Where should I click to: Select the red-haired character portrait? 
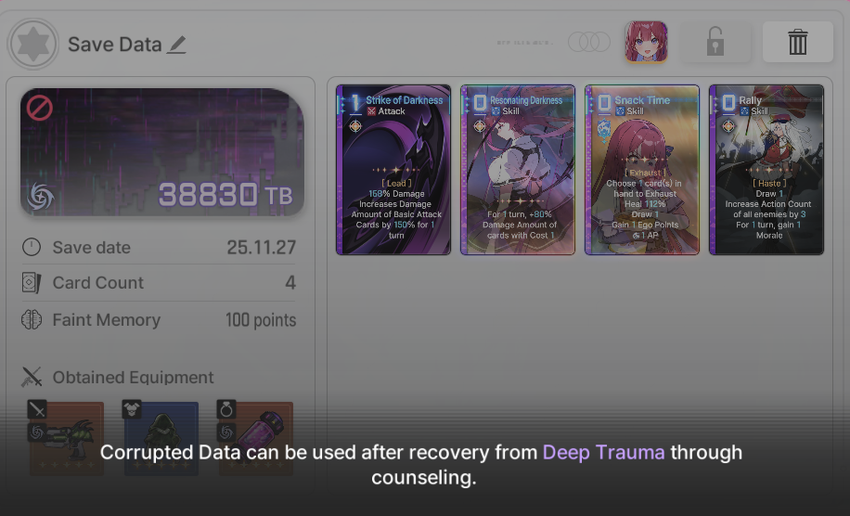point(646,42)
